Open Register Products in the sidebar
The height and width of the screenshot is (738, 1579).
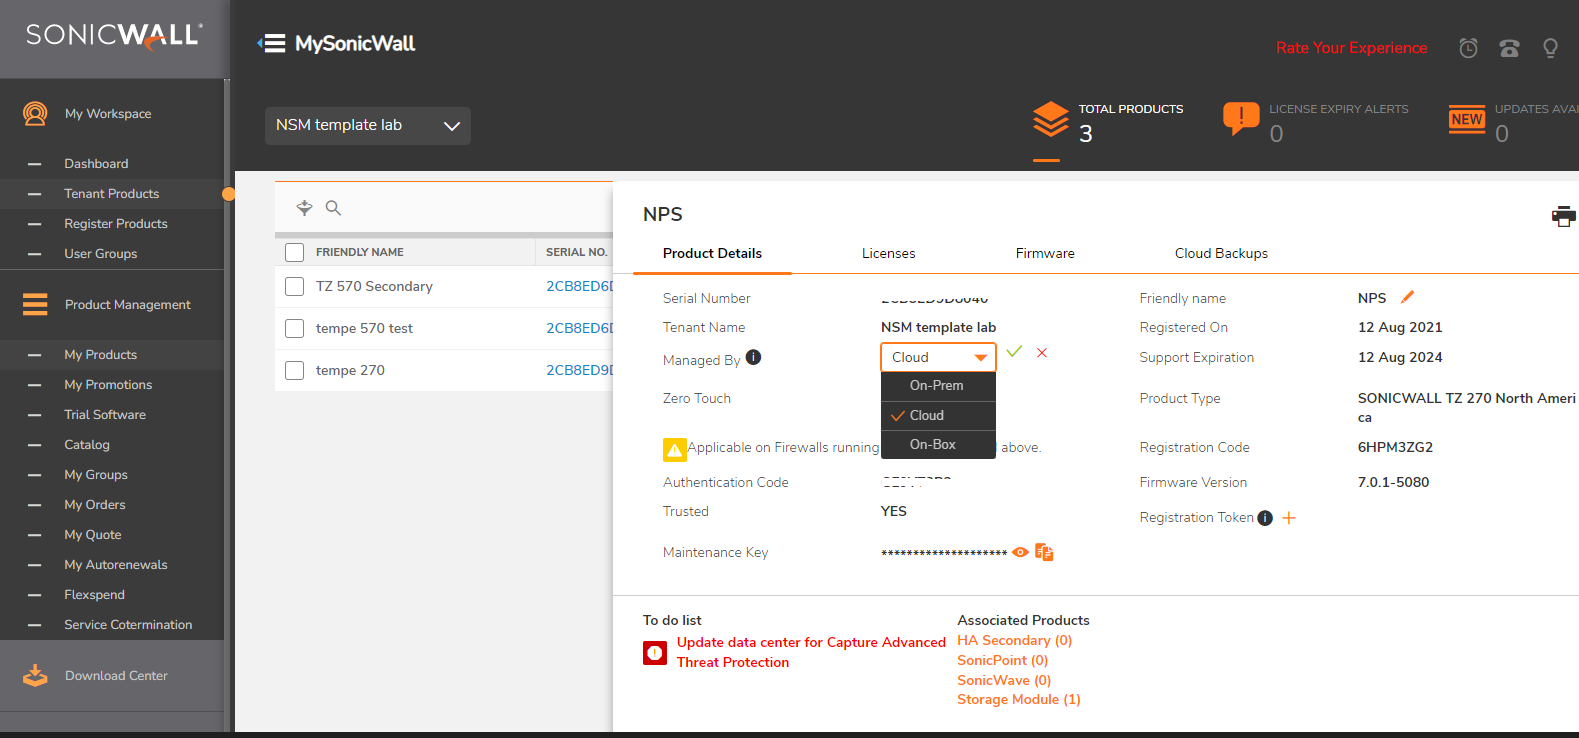[116, 224]
